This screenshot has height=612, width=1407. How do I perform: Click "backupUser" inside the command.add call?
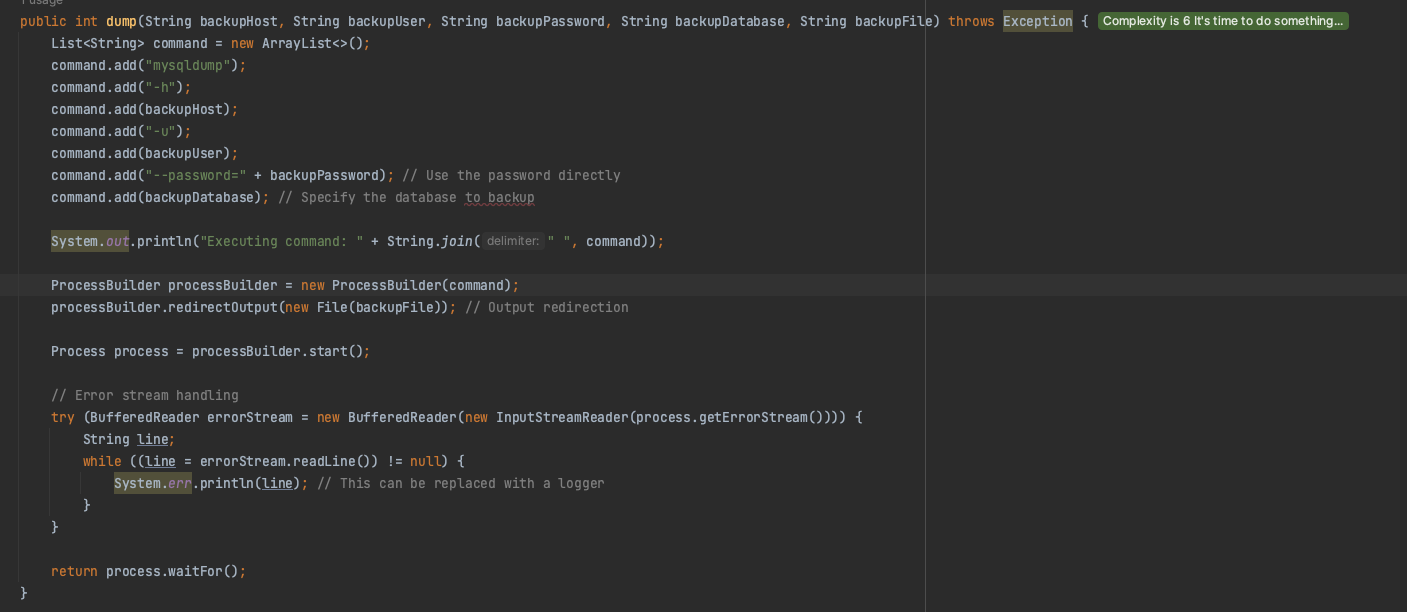click(184, 153)
